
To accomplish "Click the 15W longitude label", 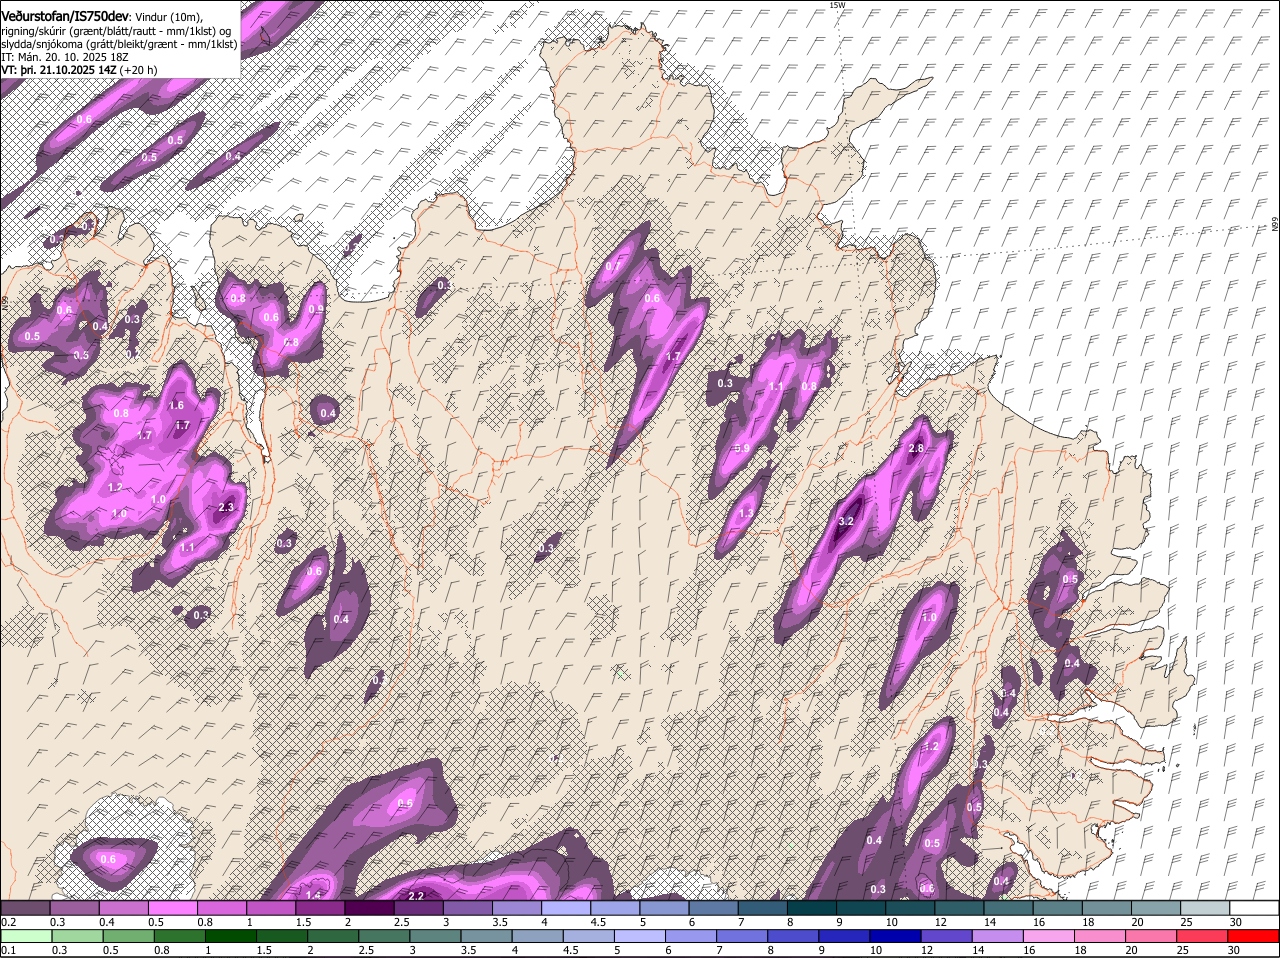I will point(837,5).
